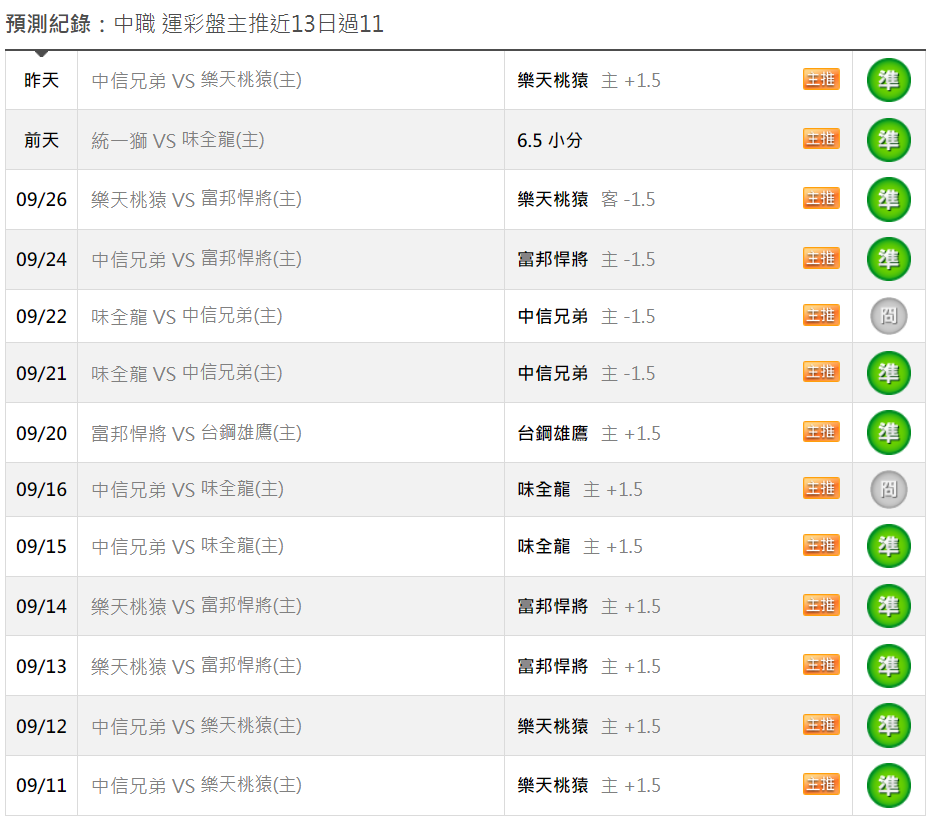936x820 pixels.
Task: Open the matchup 統一獅 VS 味全龍(主)
Action: coord(178,140)
